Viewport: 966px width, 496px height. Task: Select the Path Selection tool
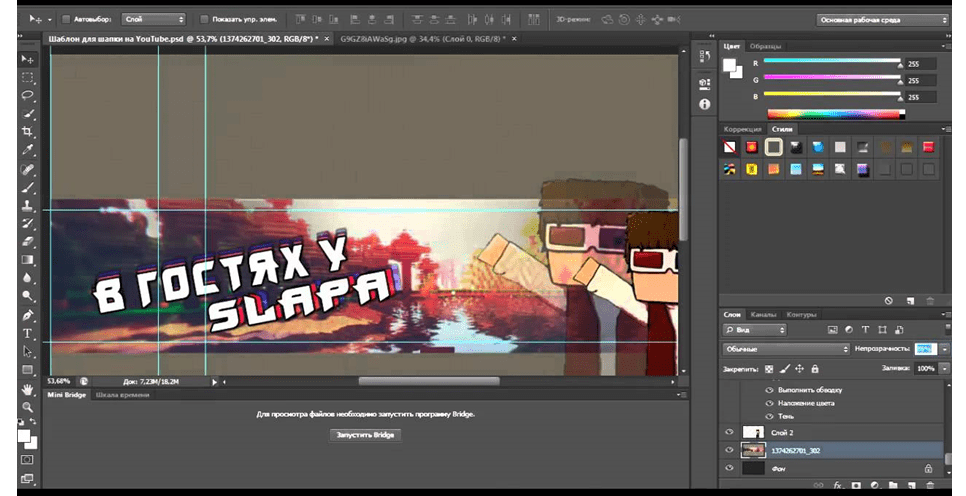[x=27, y=352]
